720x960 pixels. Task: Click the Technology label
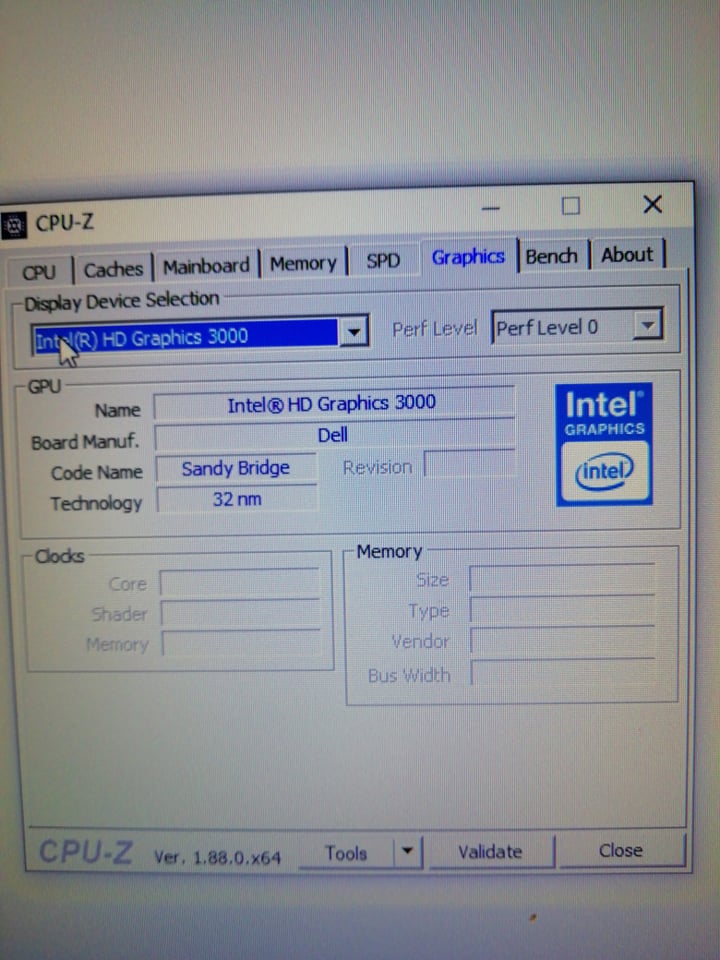click(x=96, y=503)
